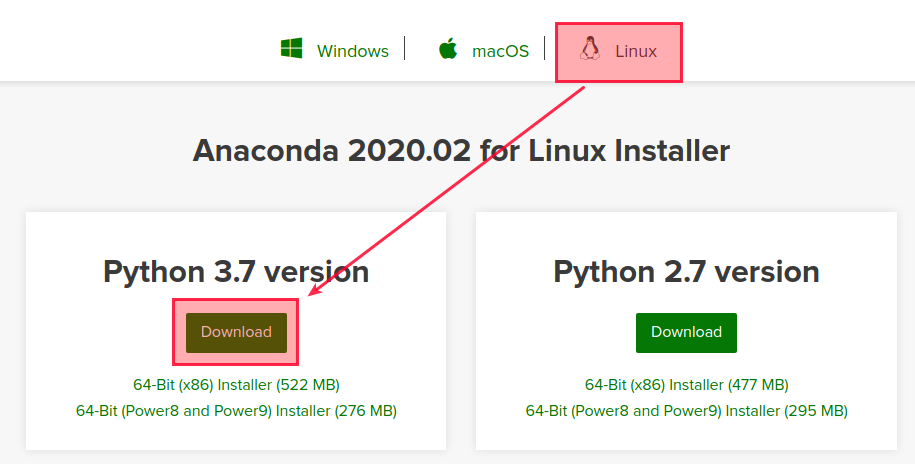Click the Python 2.7 version heading
This screenshot has width=915, height=464.
686,272
